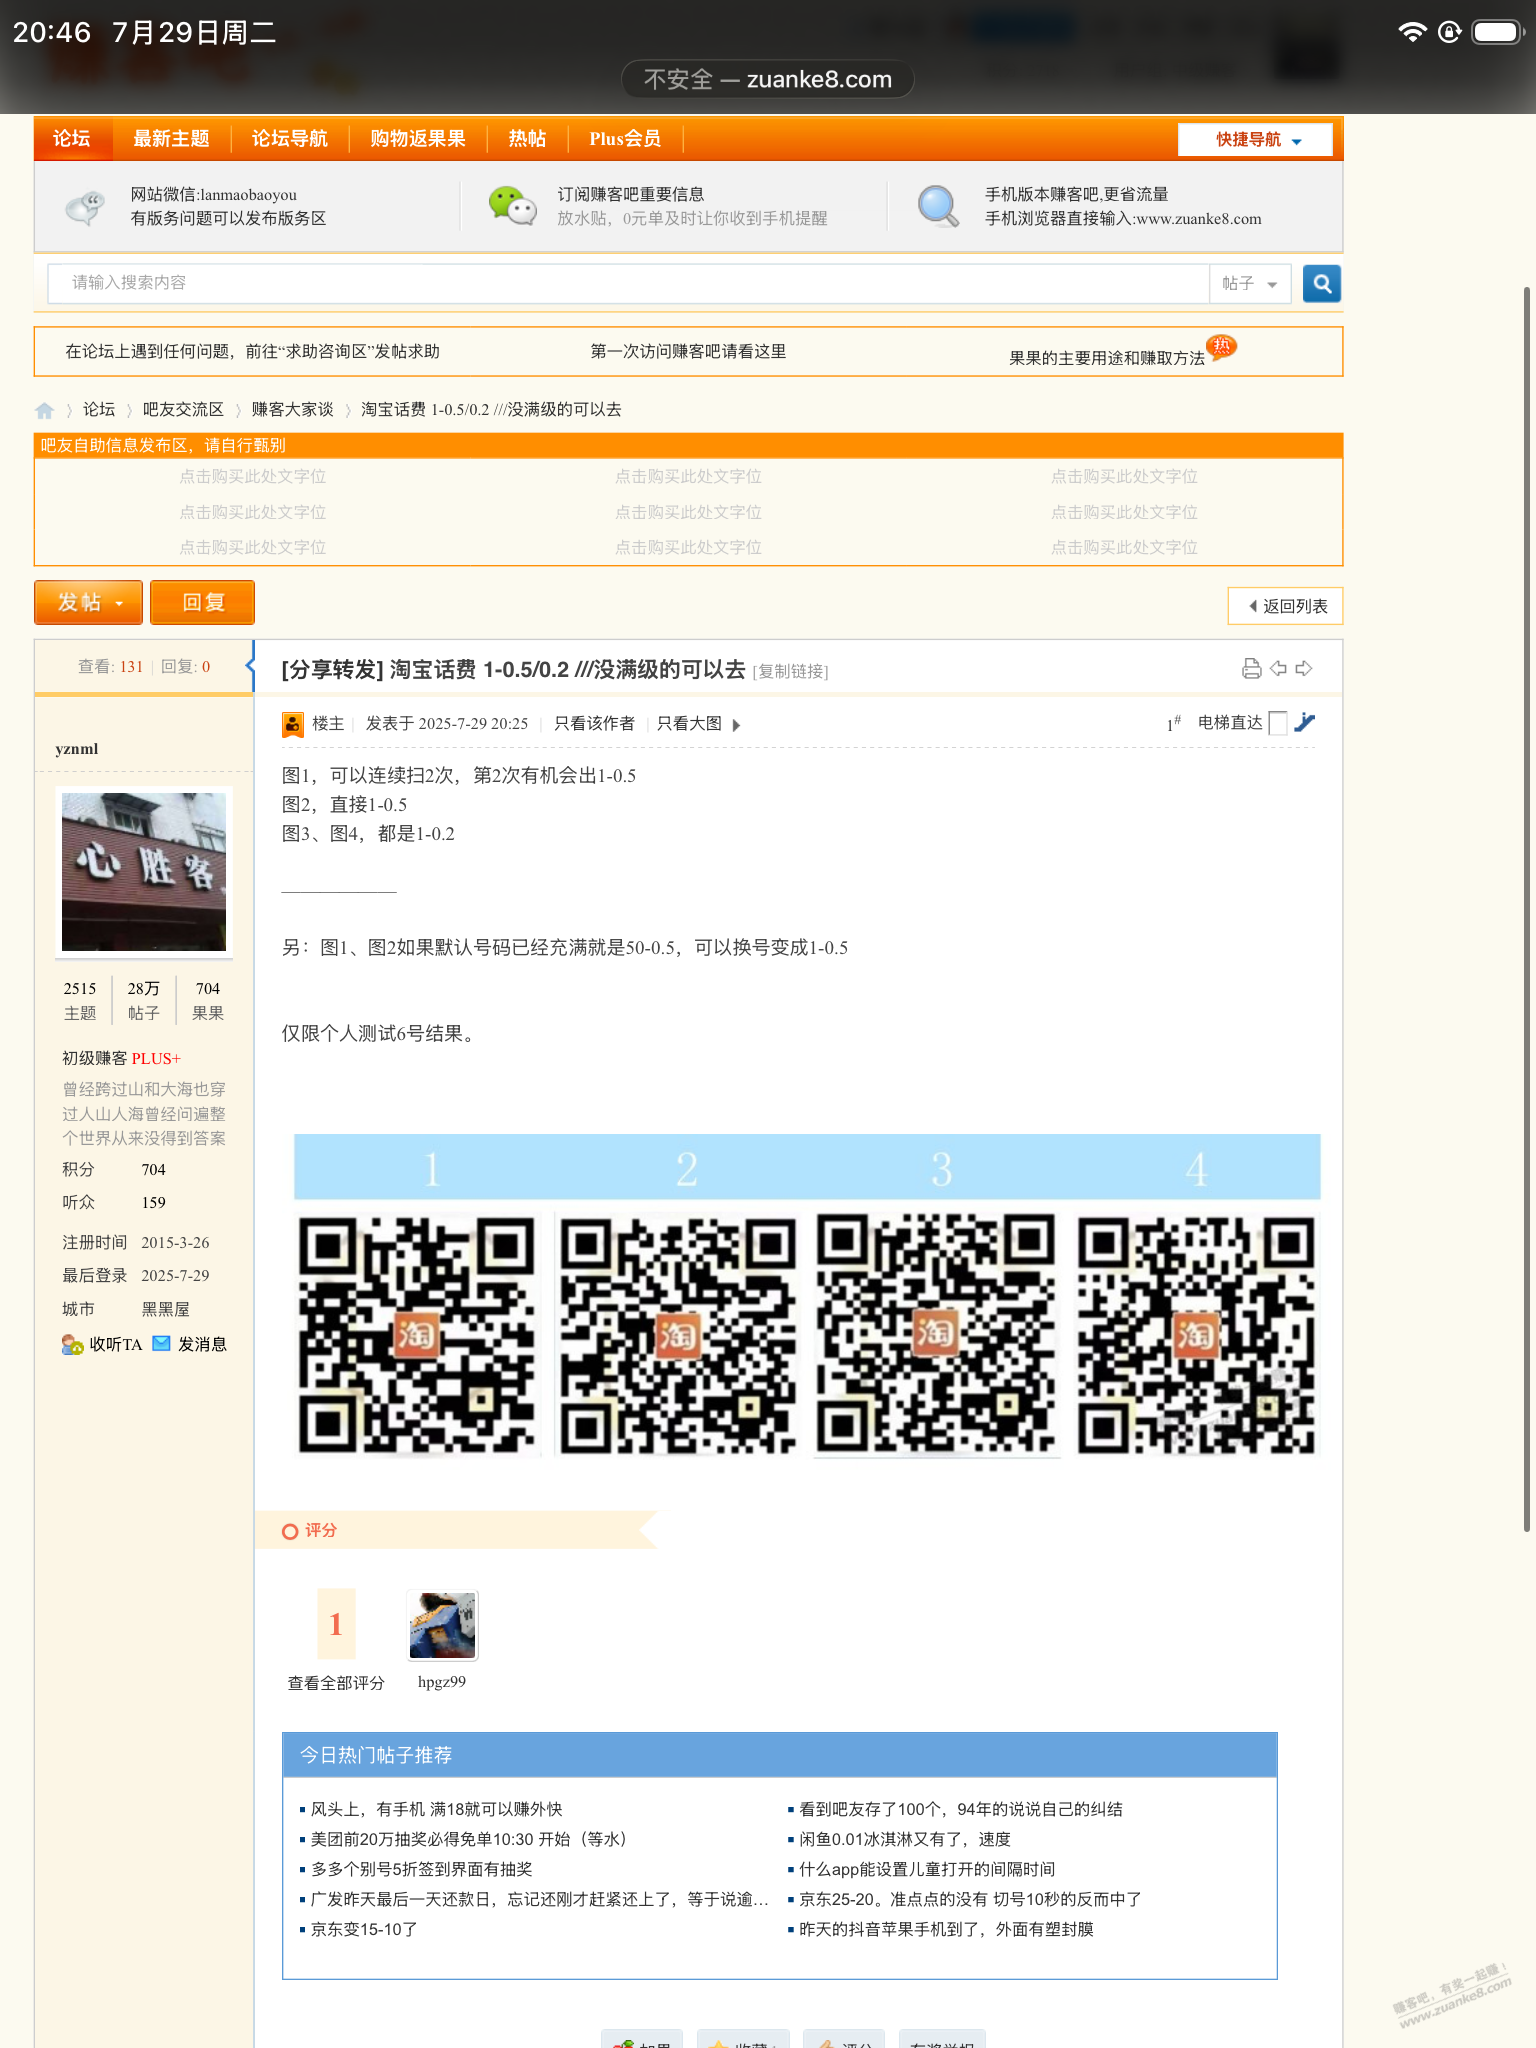Open 前往求助咨询区发帖求助 notice link
1536x2048 pixels.
252,352
